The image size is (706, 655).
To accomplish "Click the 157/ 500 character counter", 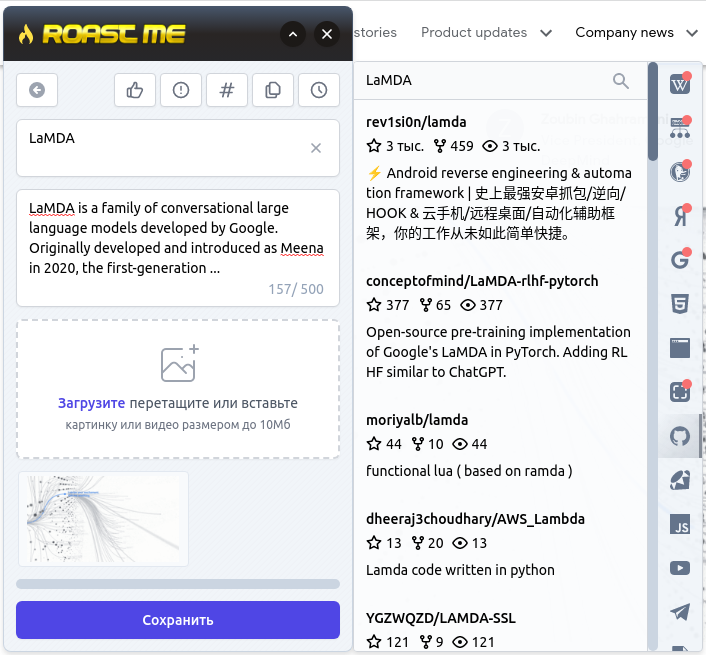I will click(x=296, y=289).
